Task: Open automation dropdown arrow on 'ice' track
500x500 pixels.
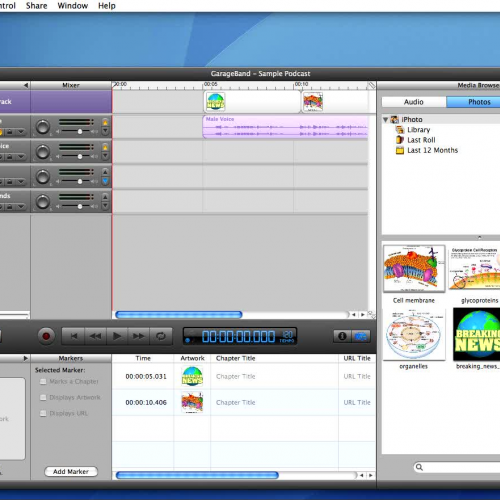Action: click(x=21, y=156)
